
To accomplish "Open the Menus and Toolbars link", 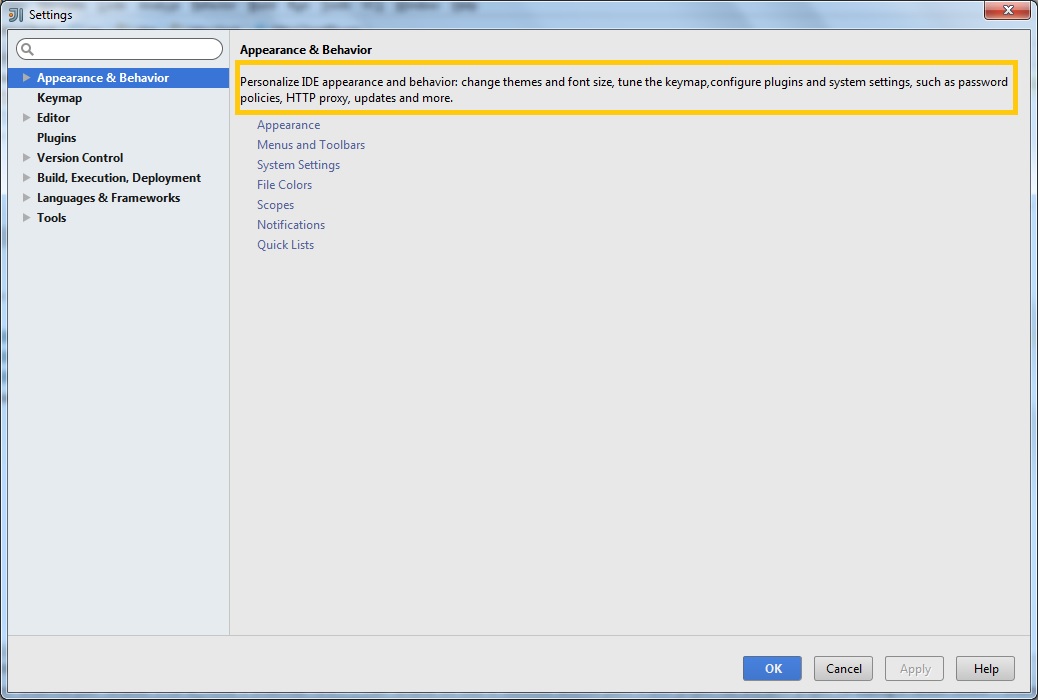I will pos(311,145).
